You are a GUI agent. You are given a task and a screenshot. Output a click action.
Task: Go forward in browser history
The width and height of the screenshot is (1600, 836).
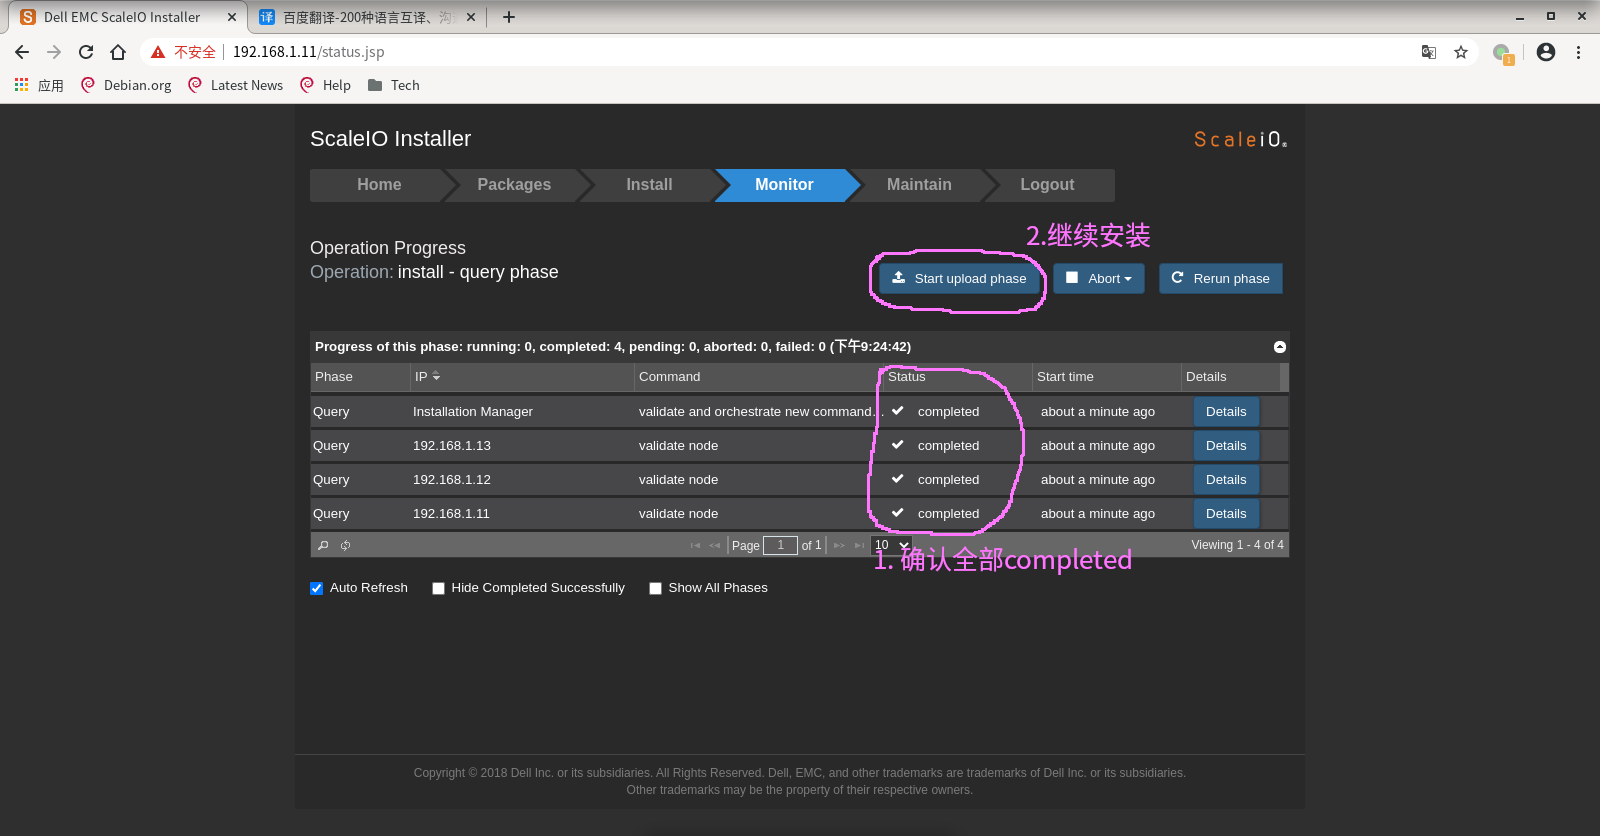(x=54, y=52)
